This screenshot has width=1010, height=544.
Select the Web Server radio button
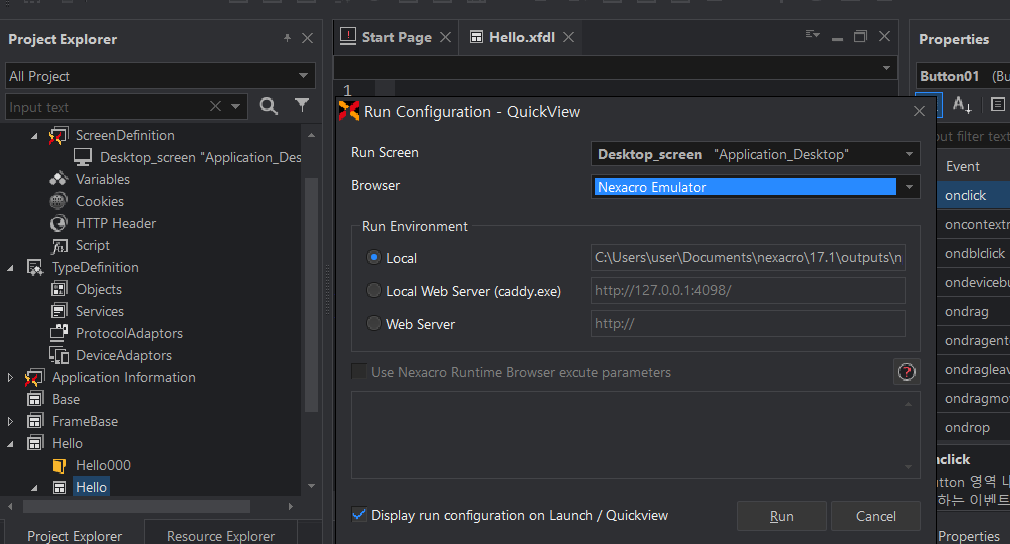pyautogui.click(x=374, y=323)
